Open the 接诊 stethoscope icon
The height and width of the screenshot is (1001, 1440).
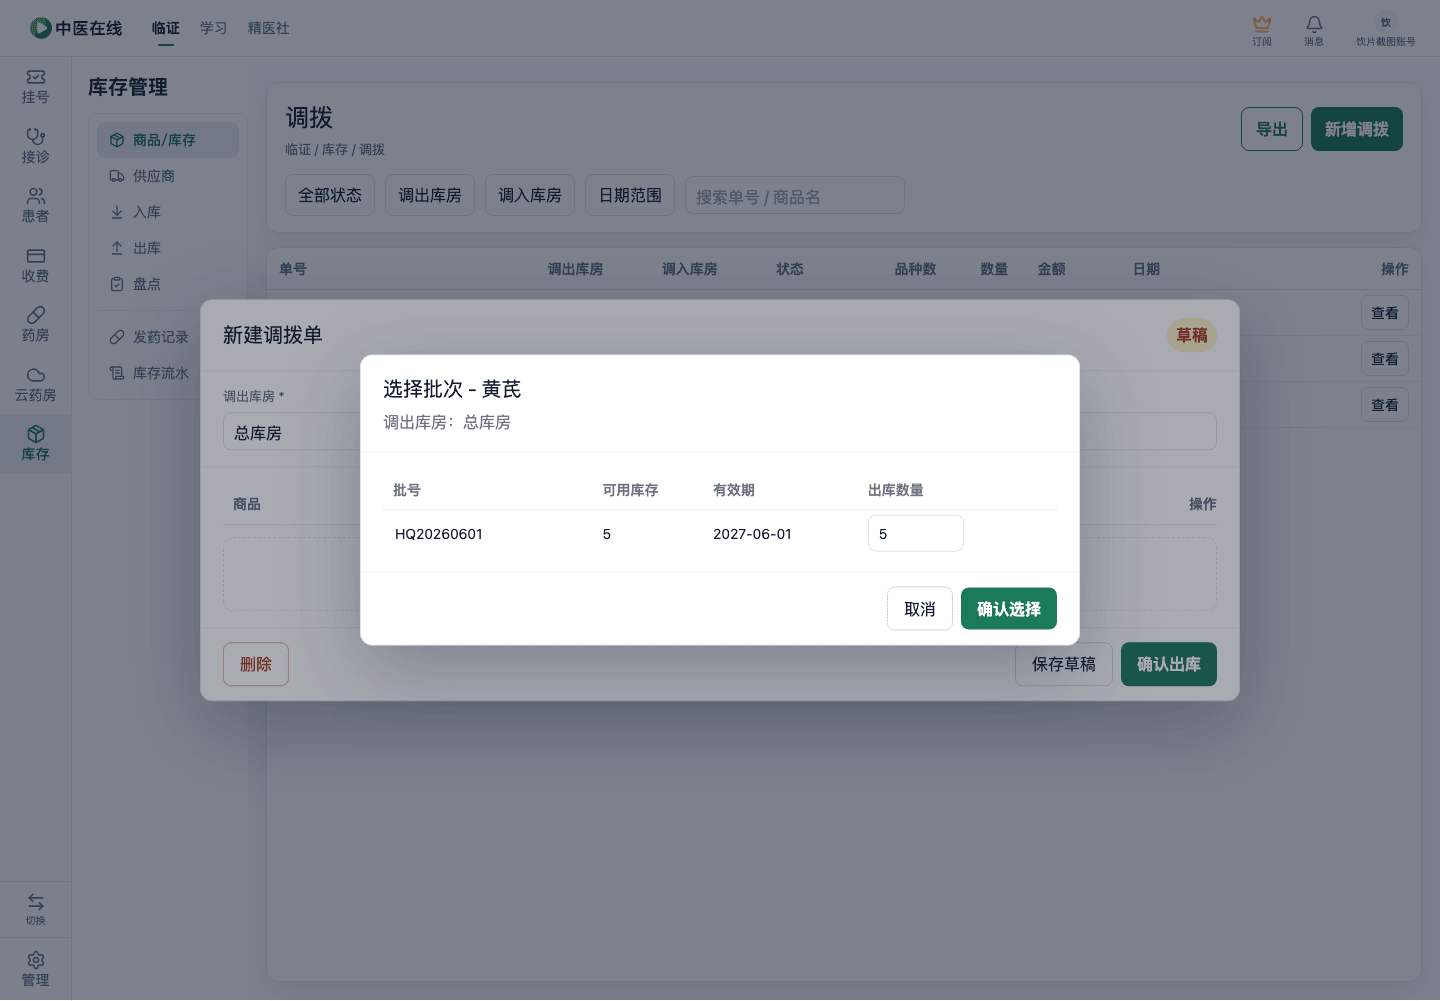[x=36, y=146]
